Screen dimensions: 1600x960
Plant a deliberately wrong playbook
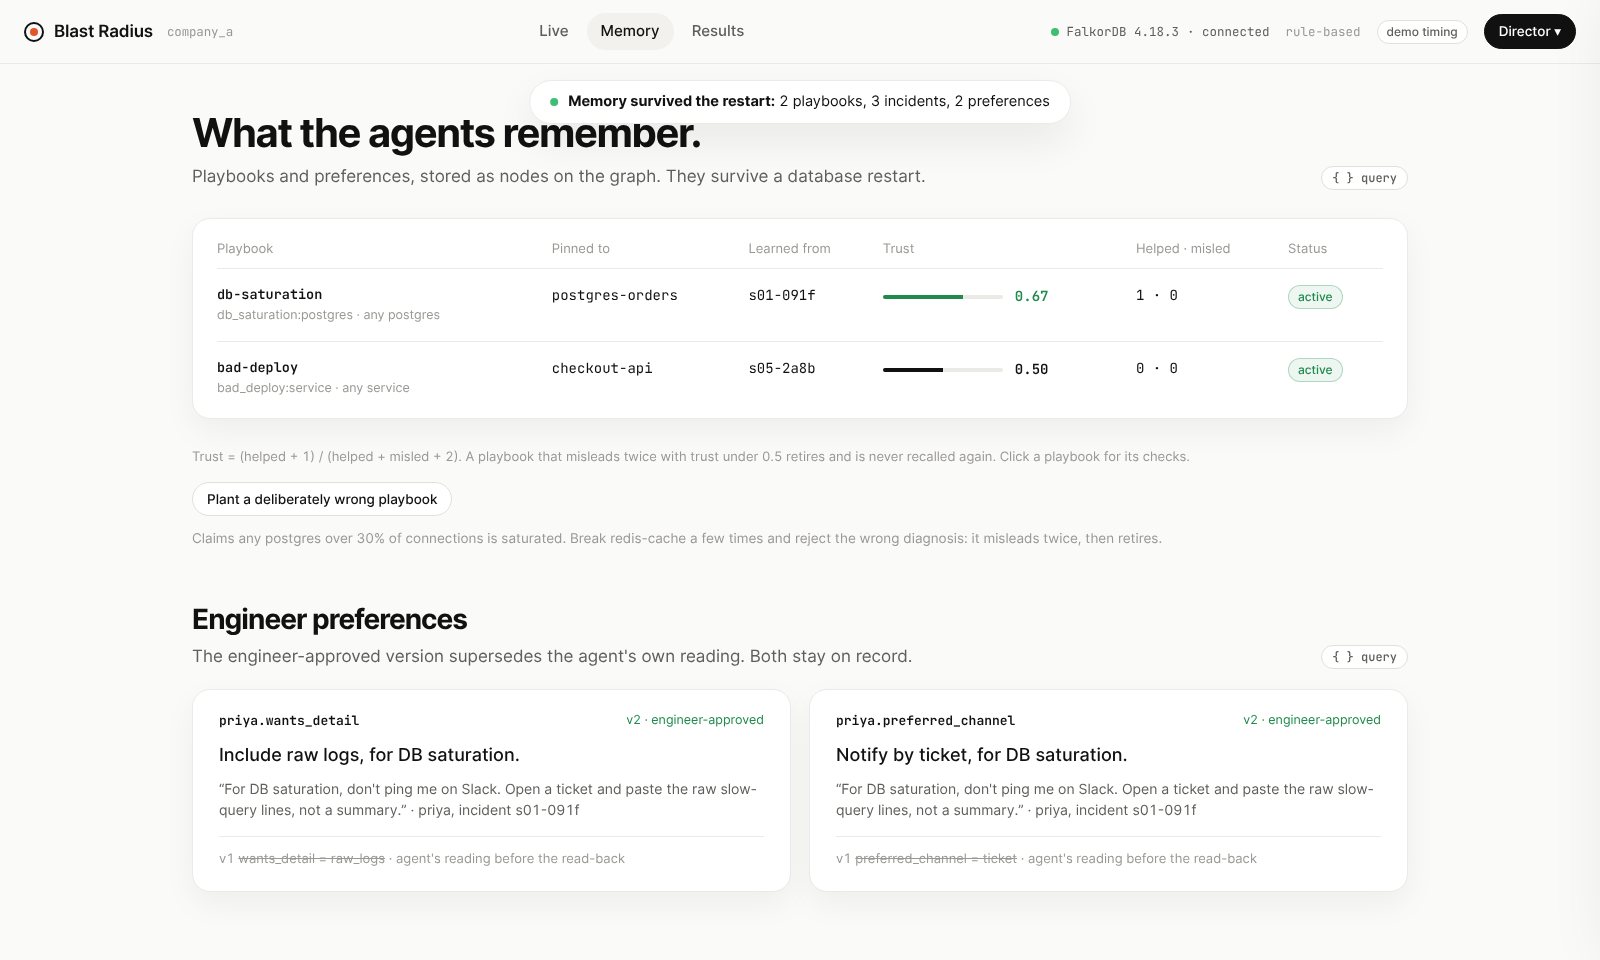click(322, 499)
